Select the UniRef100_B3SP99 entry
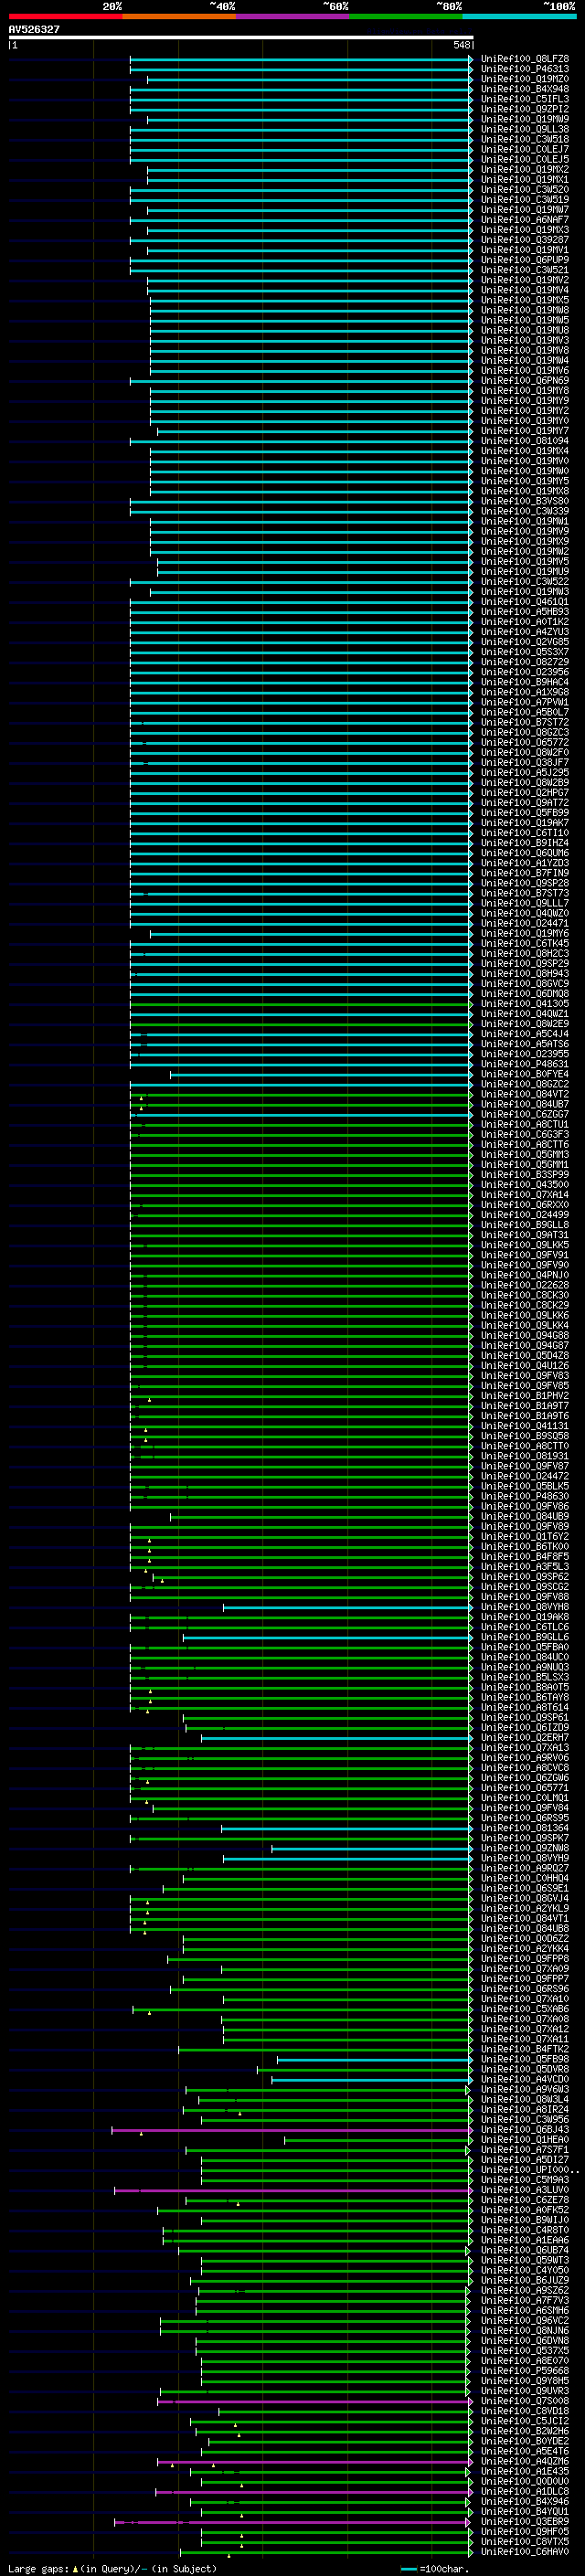Screen dimensions: 585x2576 (x=525, y=1175)
